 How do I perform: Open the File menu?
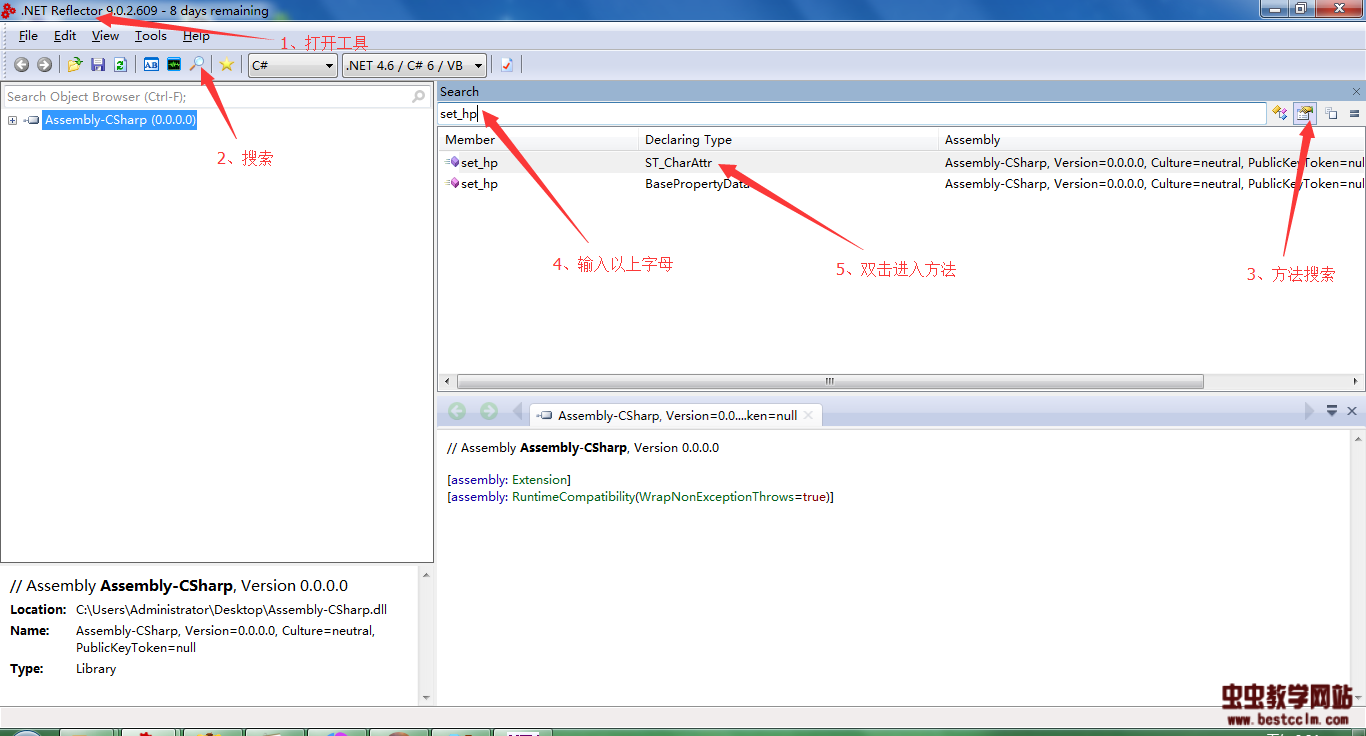click(x=28, y=36)
